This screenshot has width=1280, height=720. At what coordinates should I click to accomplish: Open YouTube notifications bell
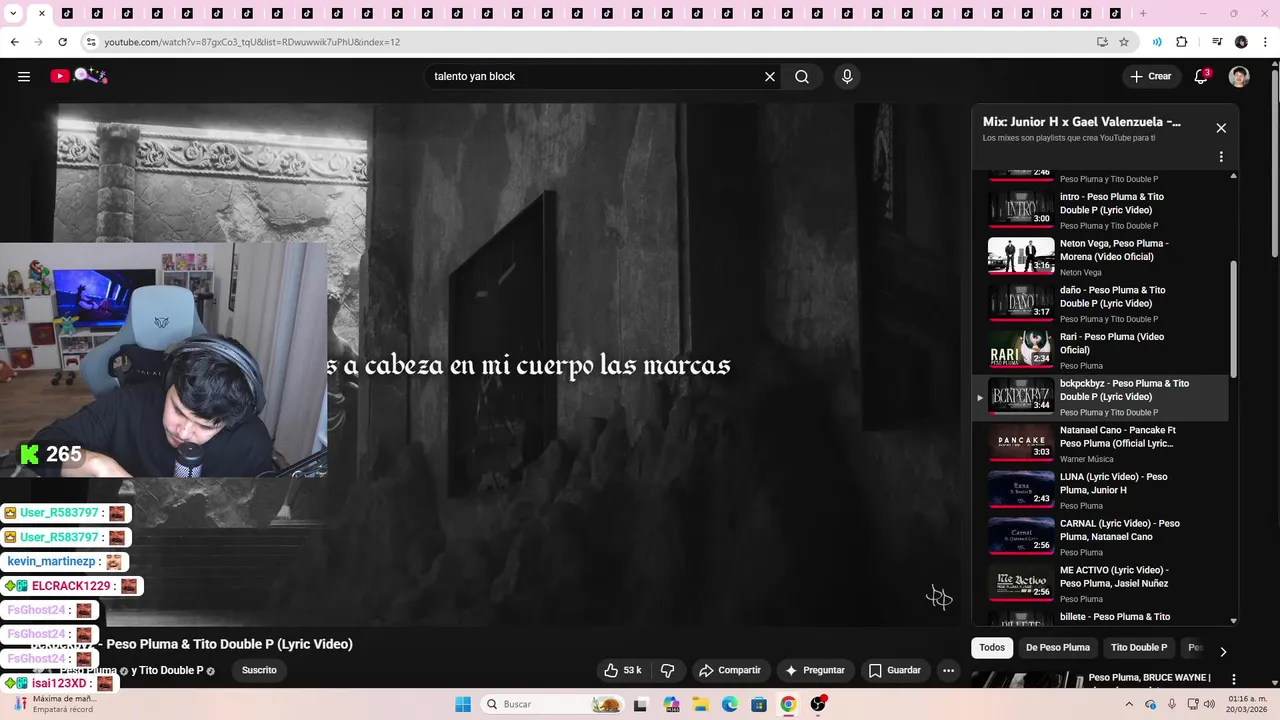pos(1201,77)
